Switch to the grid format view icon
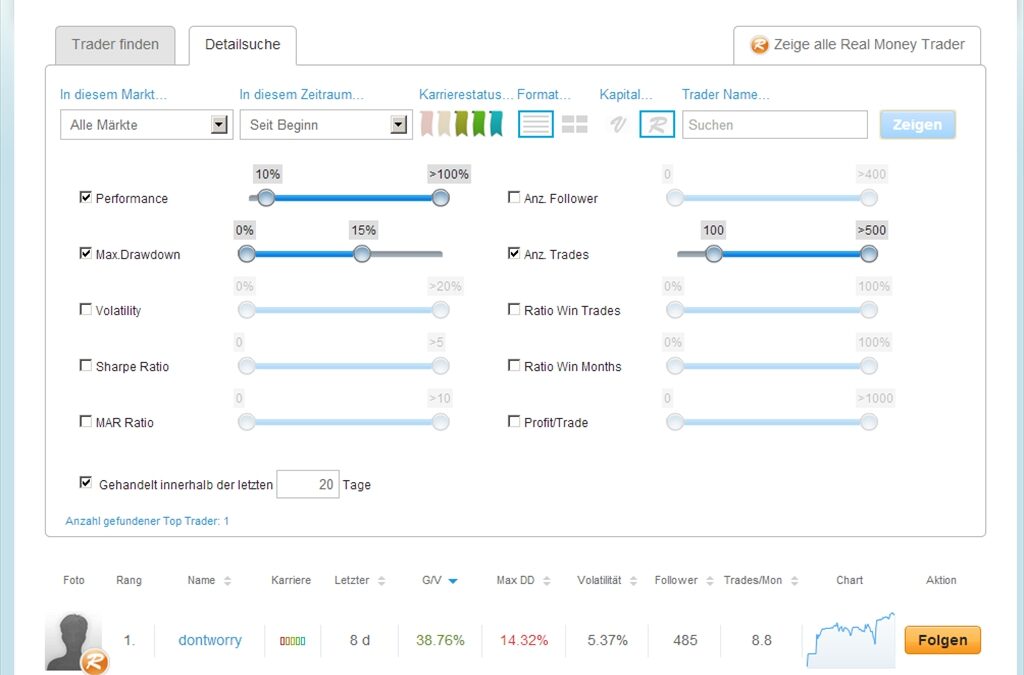The image size is (1024, 675). point(574,125)
